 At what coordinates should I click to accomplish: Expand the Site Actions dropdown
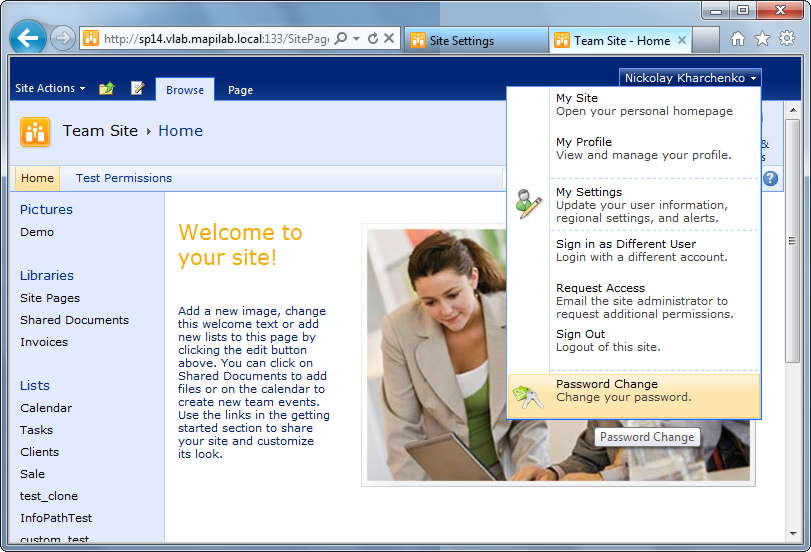[x=50, y=89]
